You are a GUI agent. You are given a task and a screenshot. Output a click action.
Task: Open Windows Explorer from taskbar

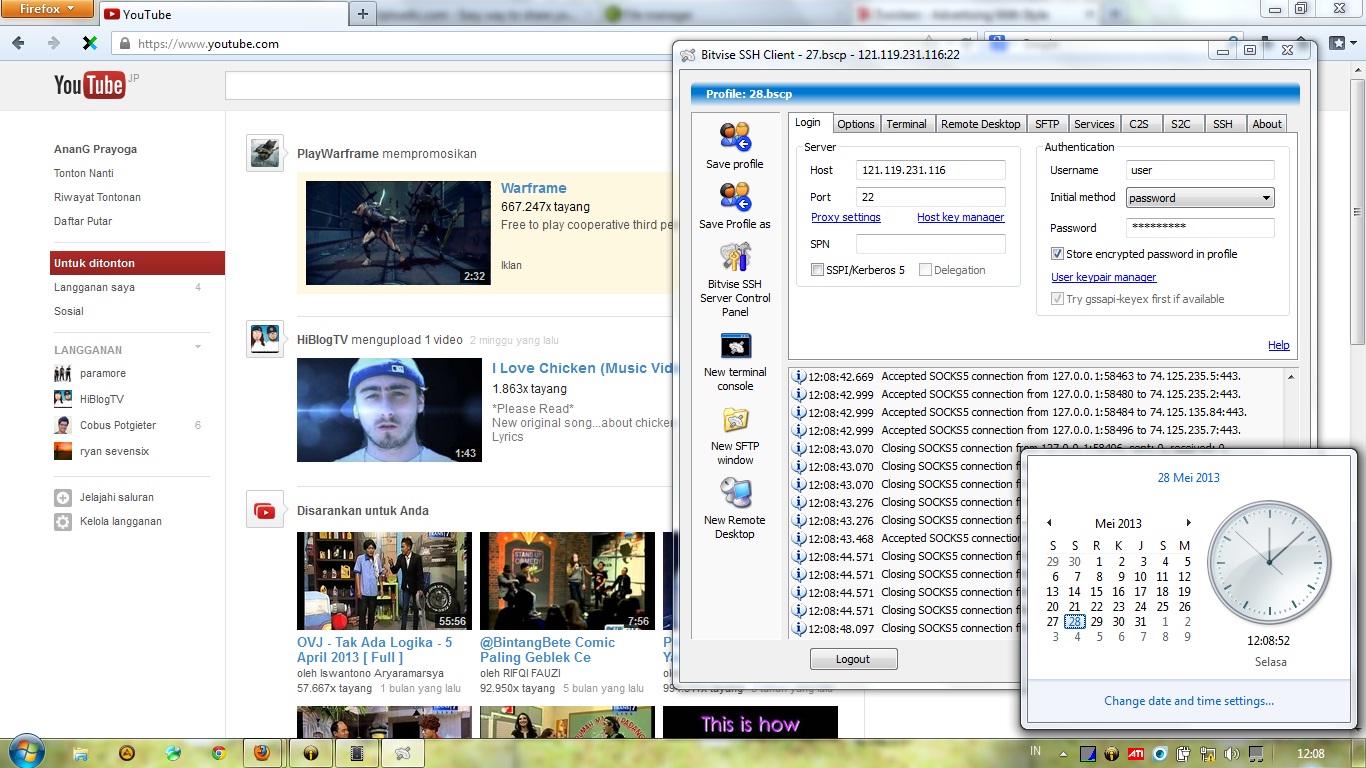(x=80, y=753)
